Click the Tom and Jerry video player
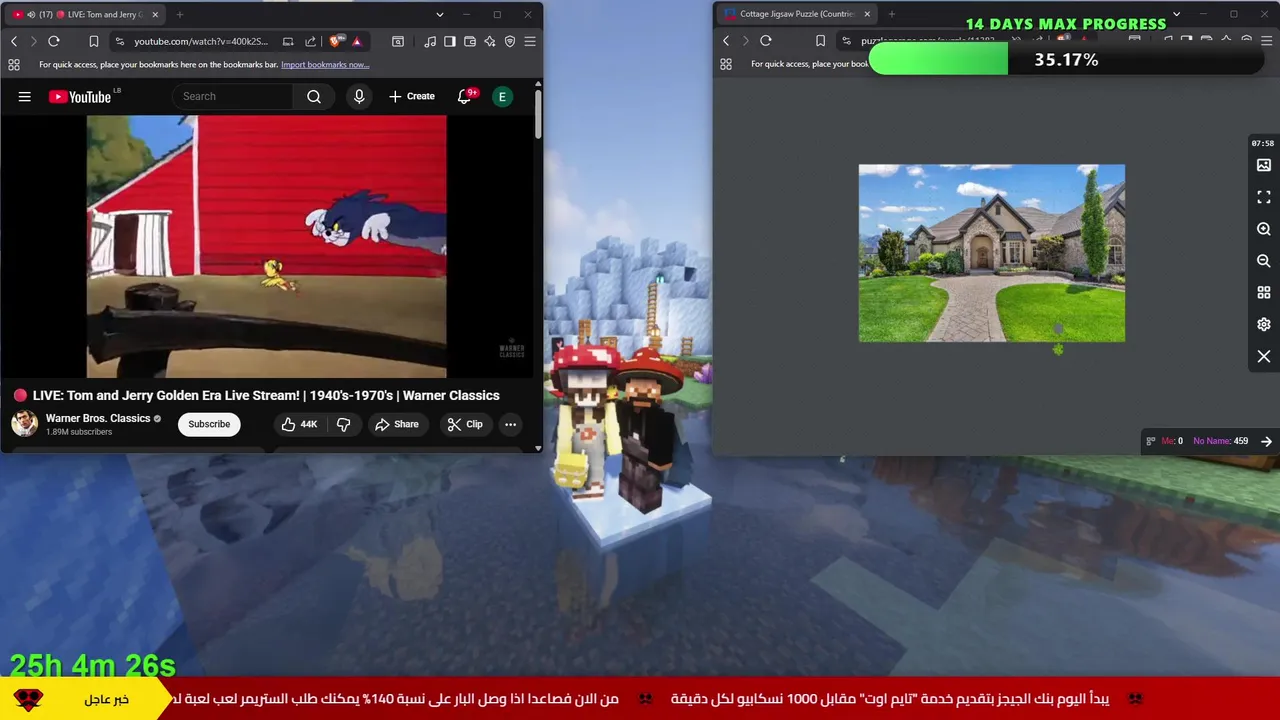The height and width of the screenshot is (720, 1280). [x=267, y=246]
